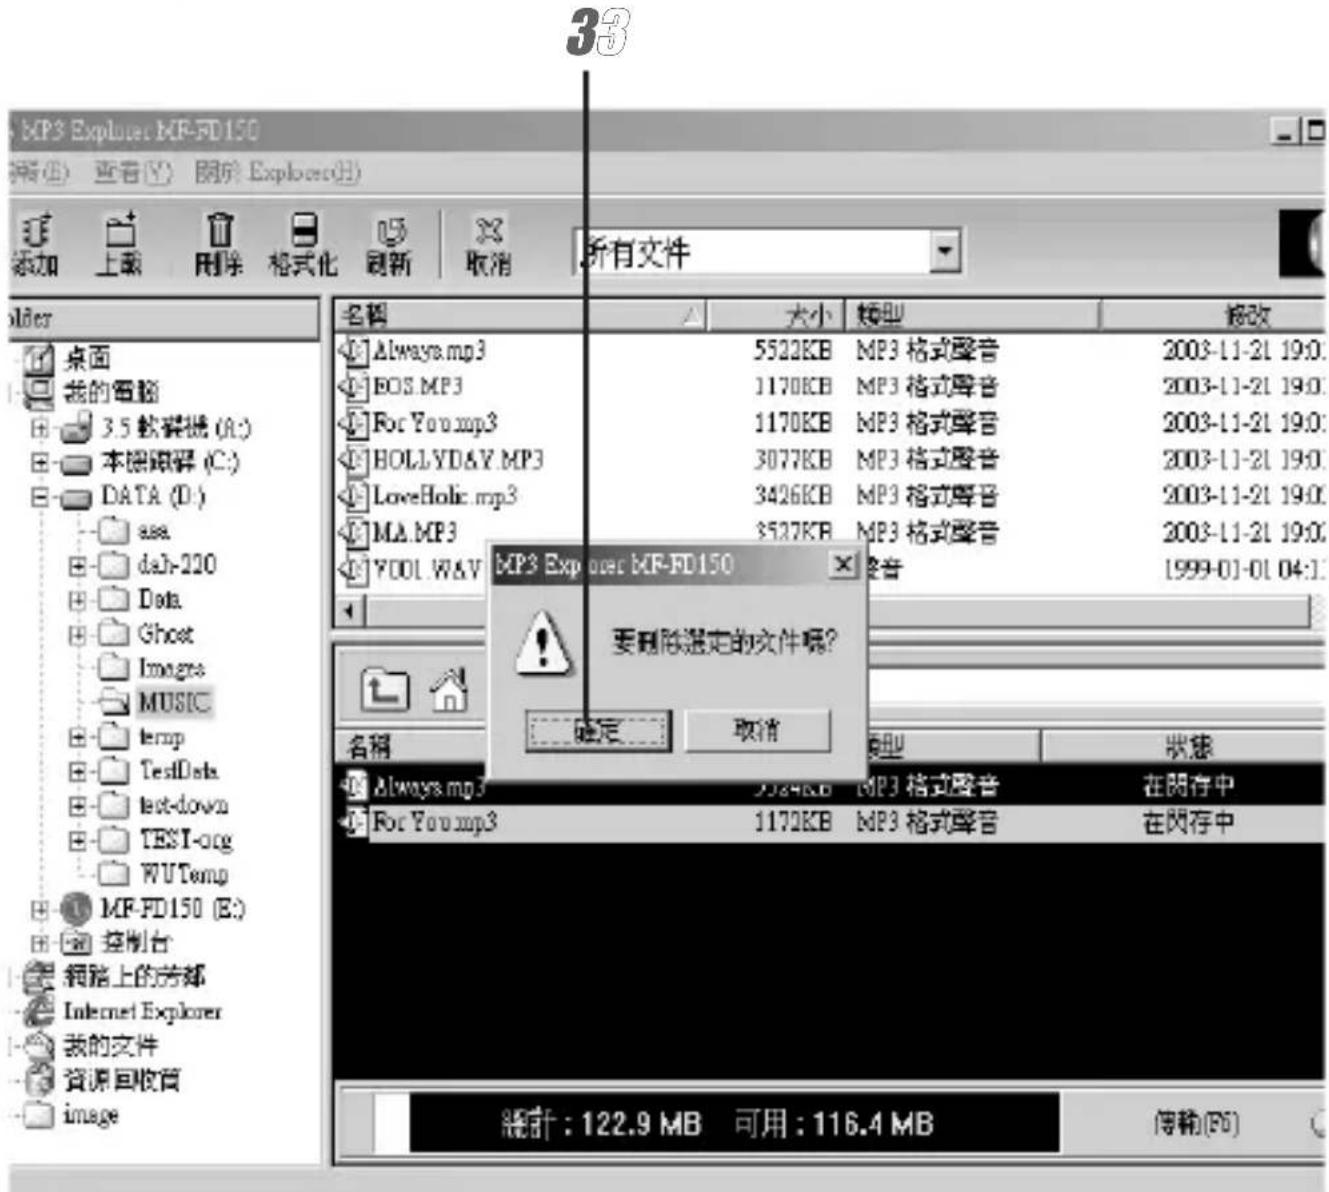1329x1192 pixels.
Task: Select MF-FD150 (E:) drive
Action: (172, 908)
